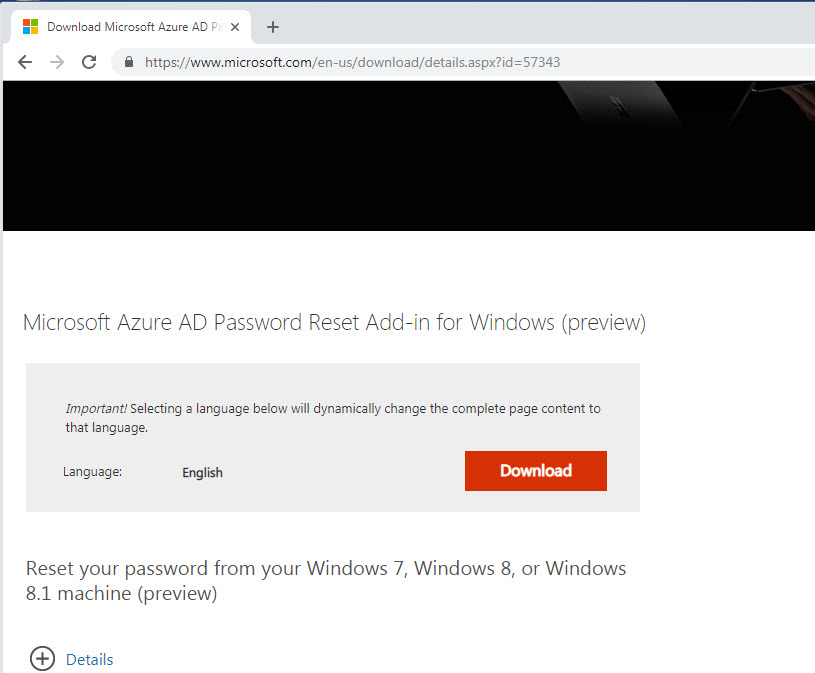Open a new tab with the plus icon
The width and height of the screenshot is (815, 673).
[x=273, y=27]
